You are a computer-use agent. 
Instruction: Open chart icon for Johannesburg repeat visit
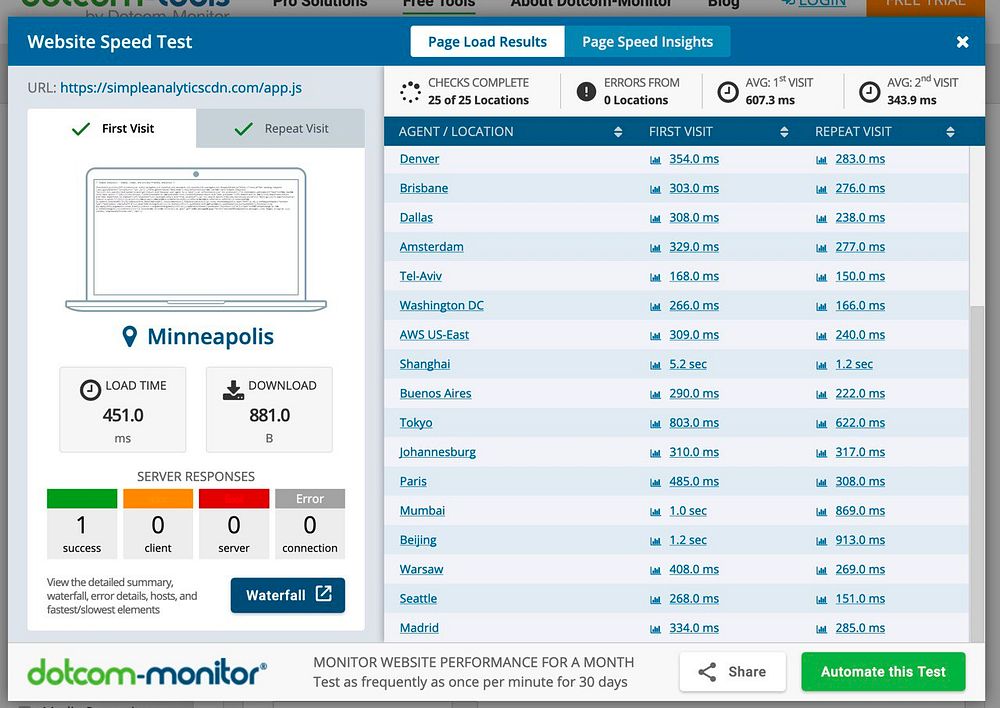click(x=821, y=454)
